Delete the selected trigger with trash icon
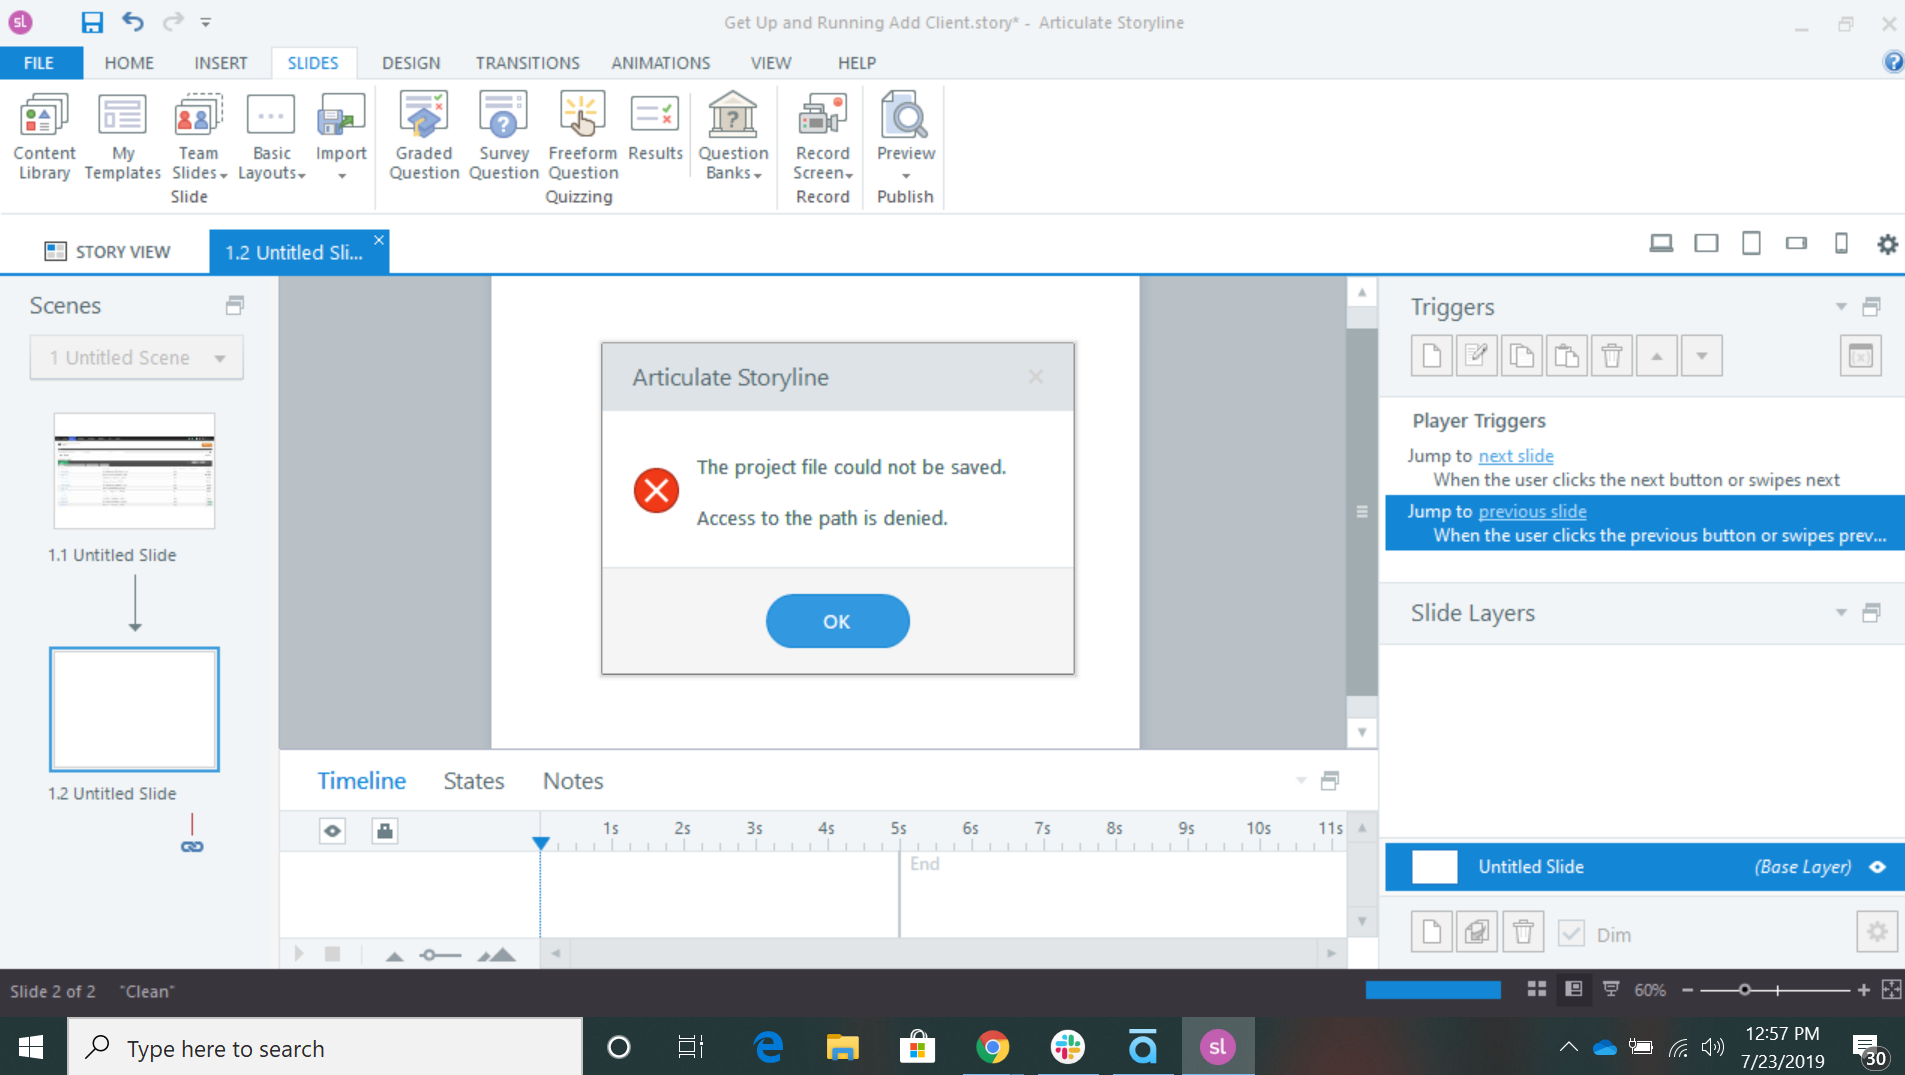This screenshot has width=1905, height=1075. coord(1611,356)
